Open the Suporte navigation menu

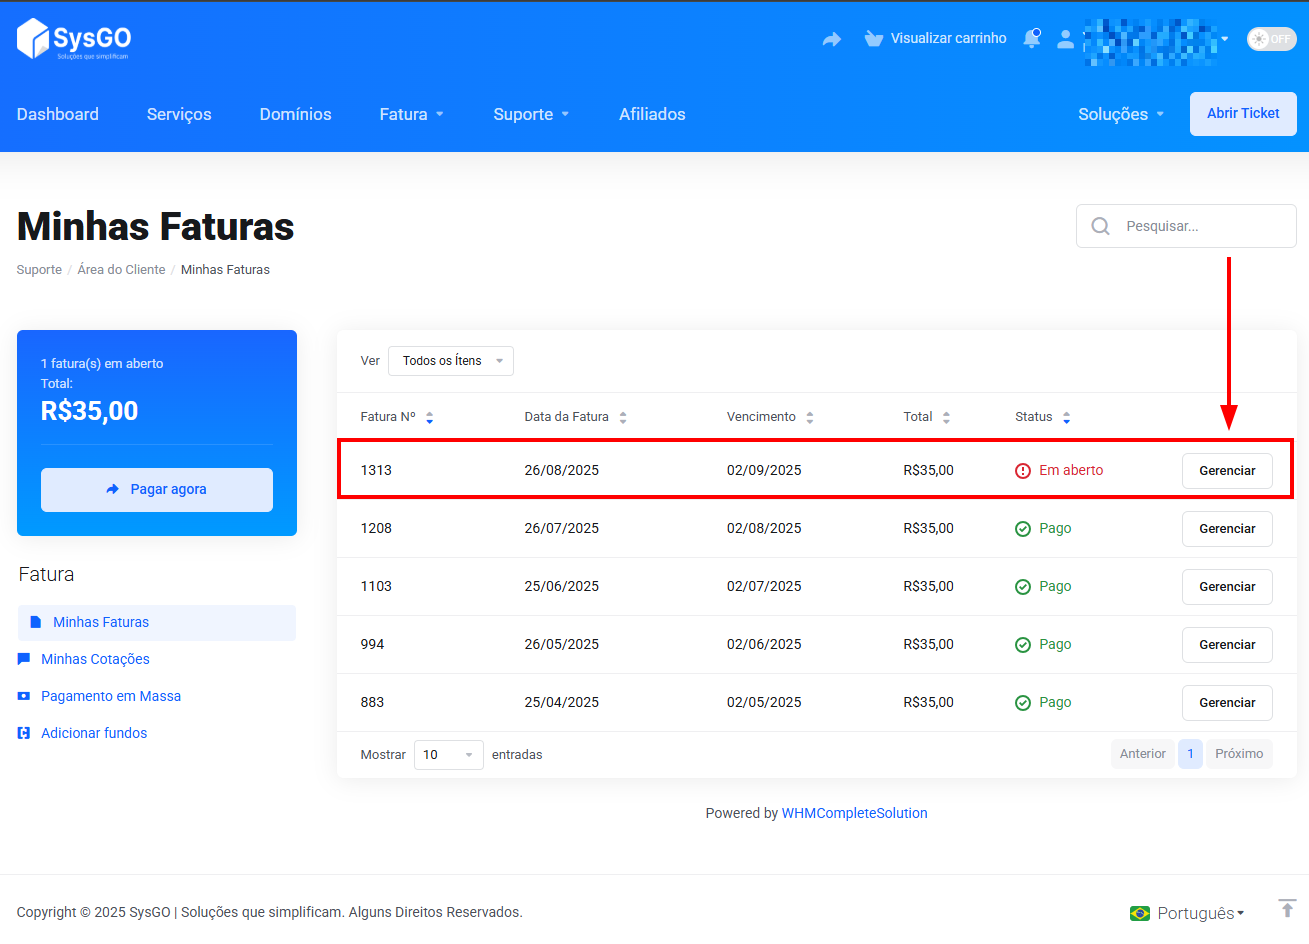(x=531, y=114)
